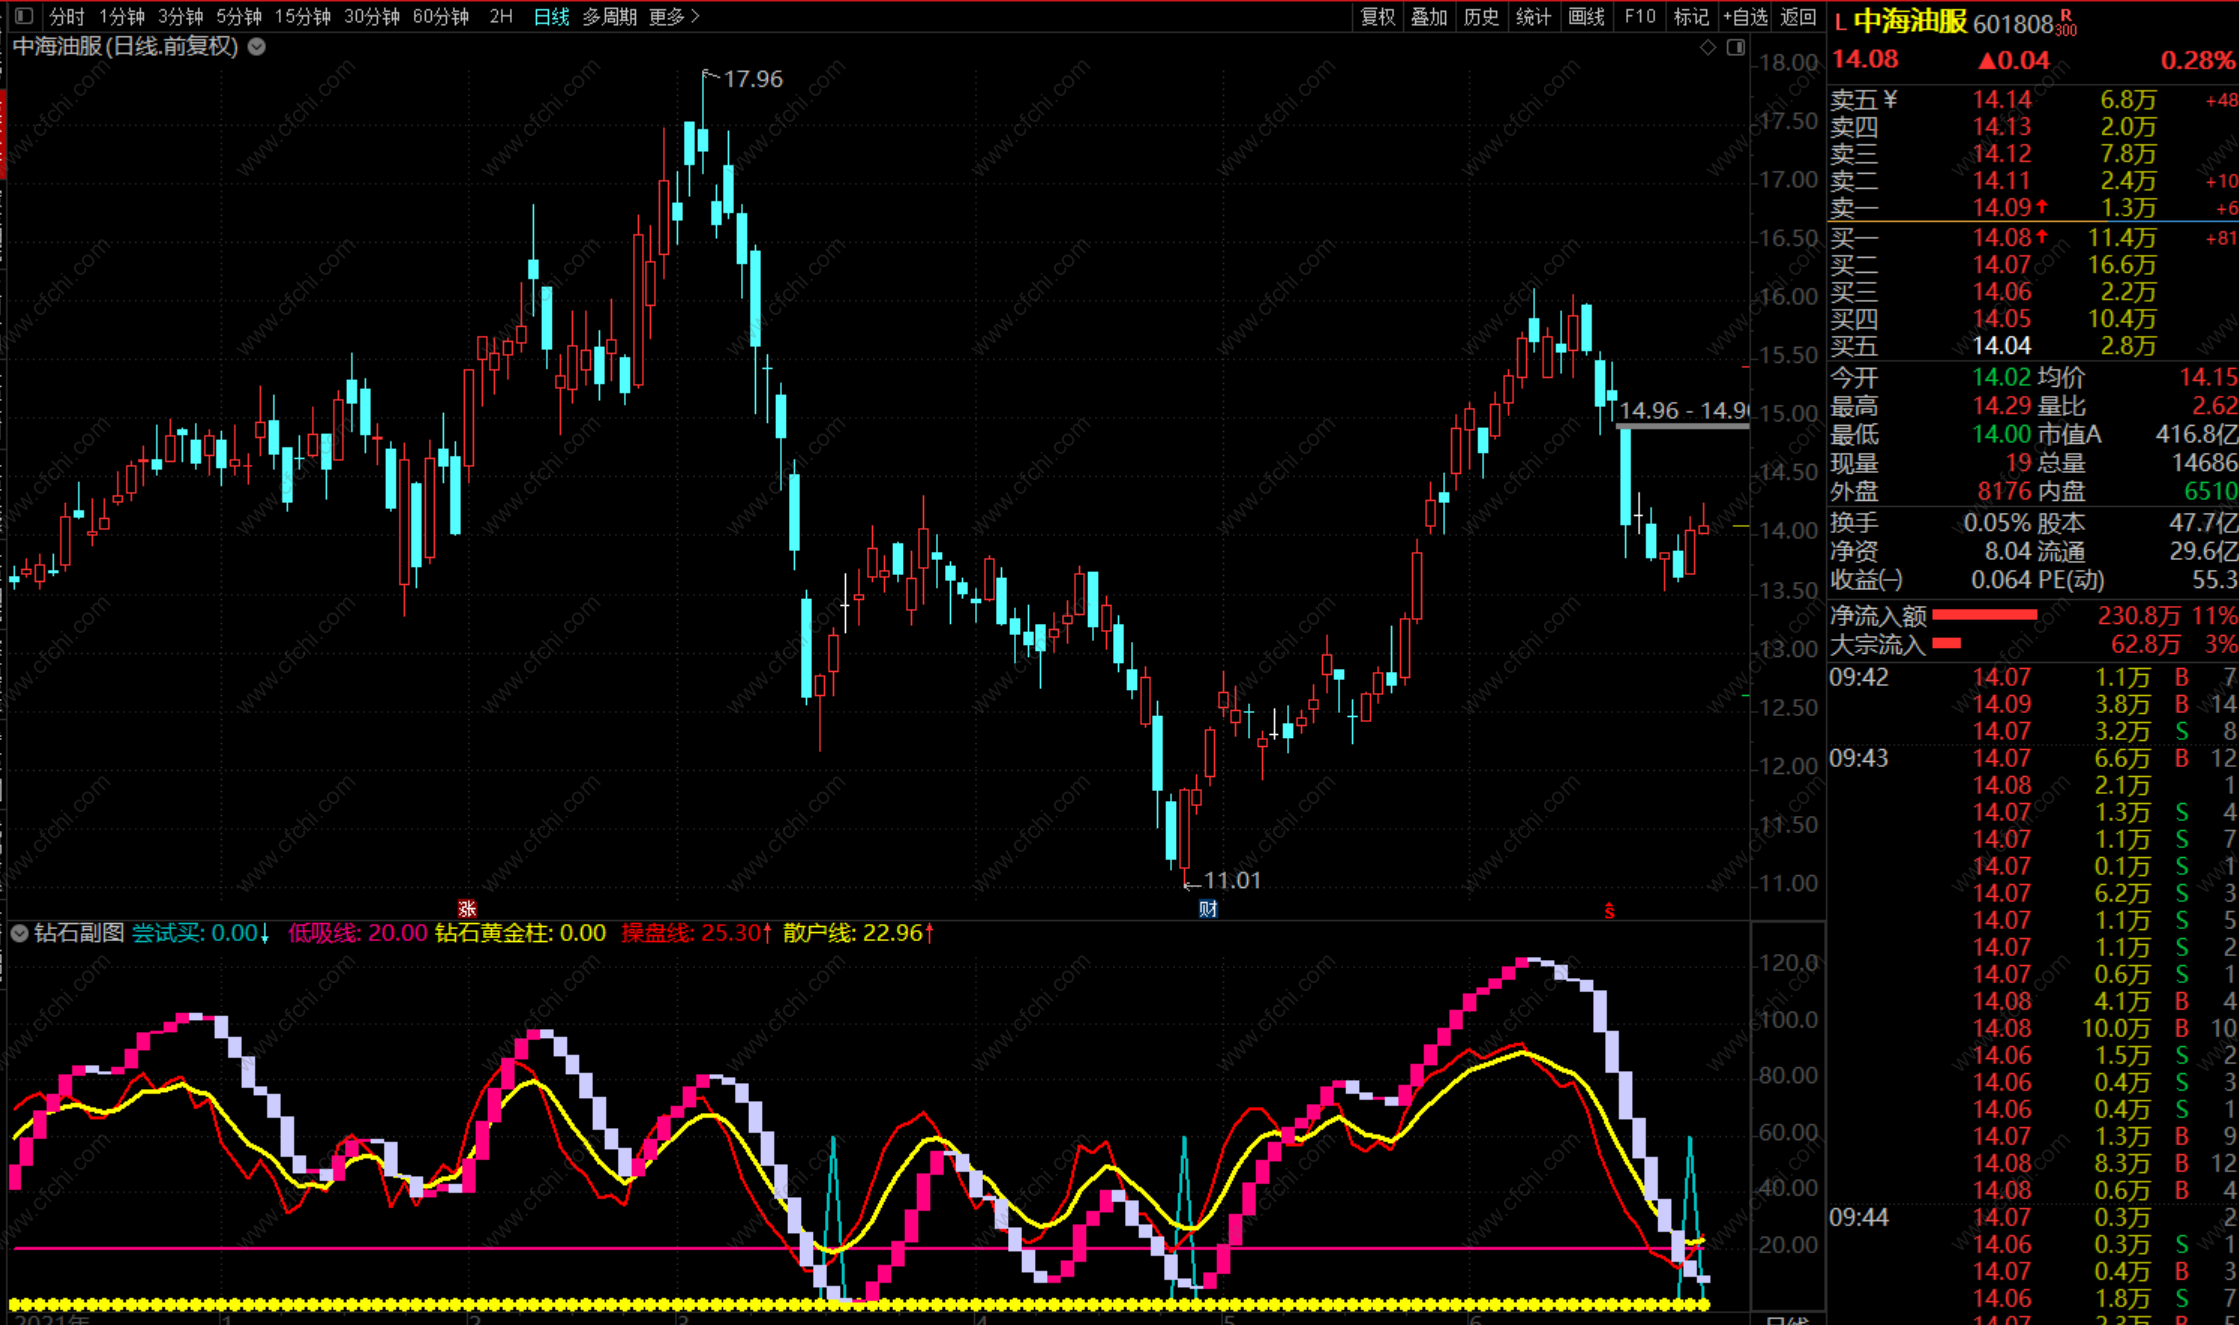Add stock via +自选 button
2239x1325 pixels.
1745,16
